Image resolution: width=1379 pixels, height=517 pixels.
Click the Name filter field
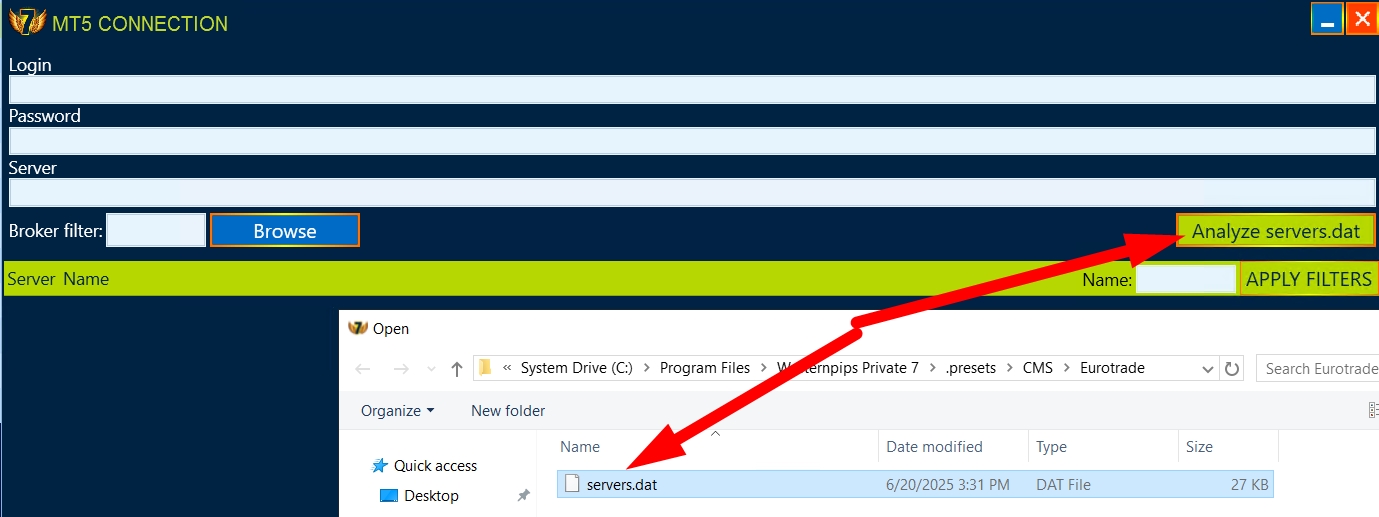pyautogui.click(x=1186, y=279)
